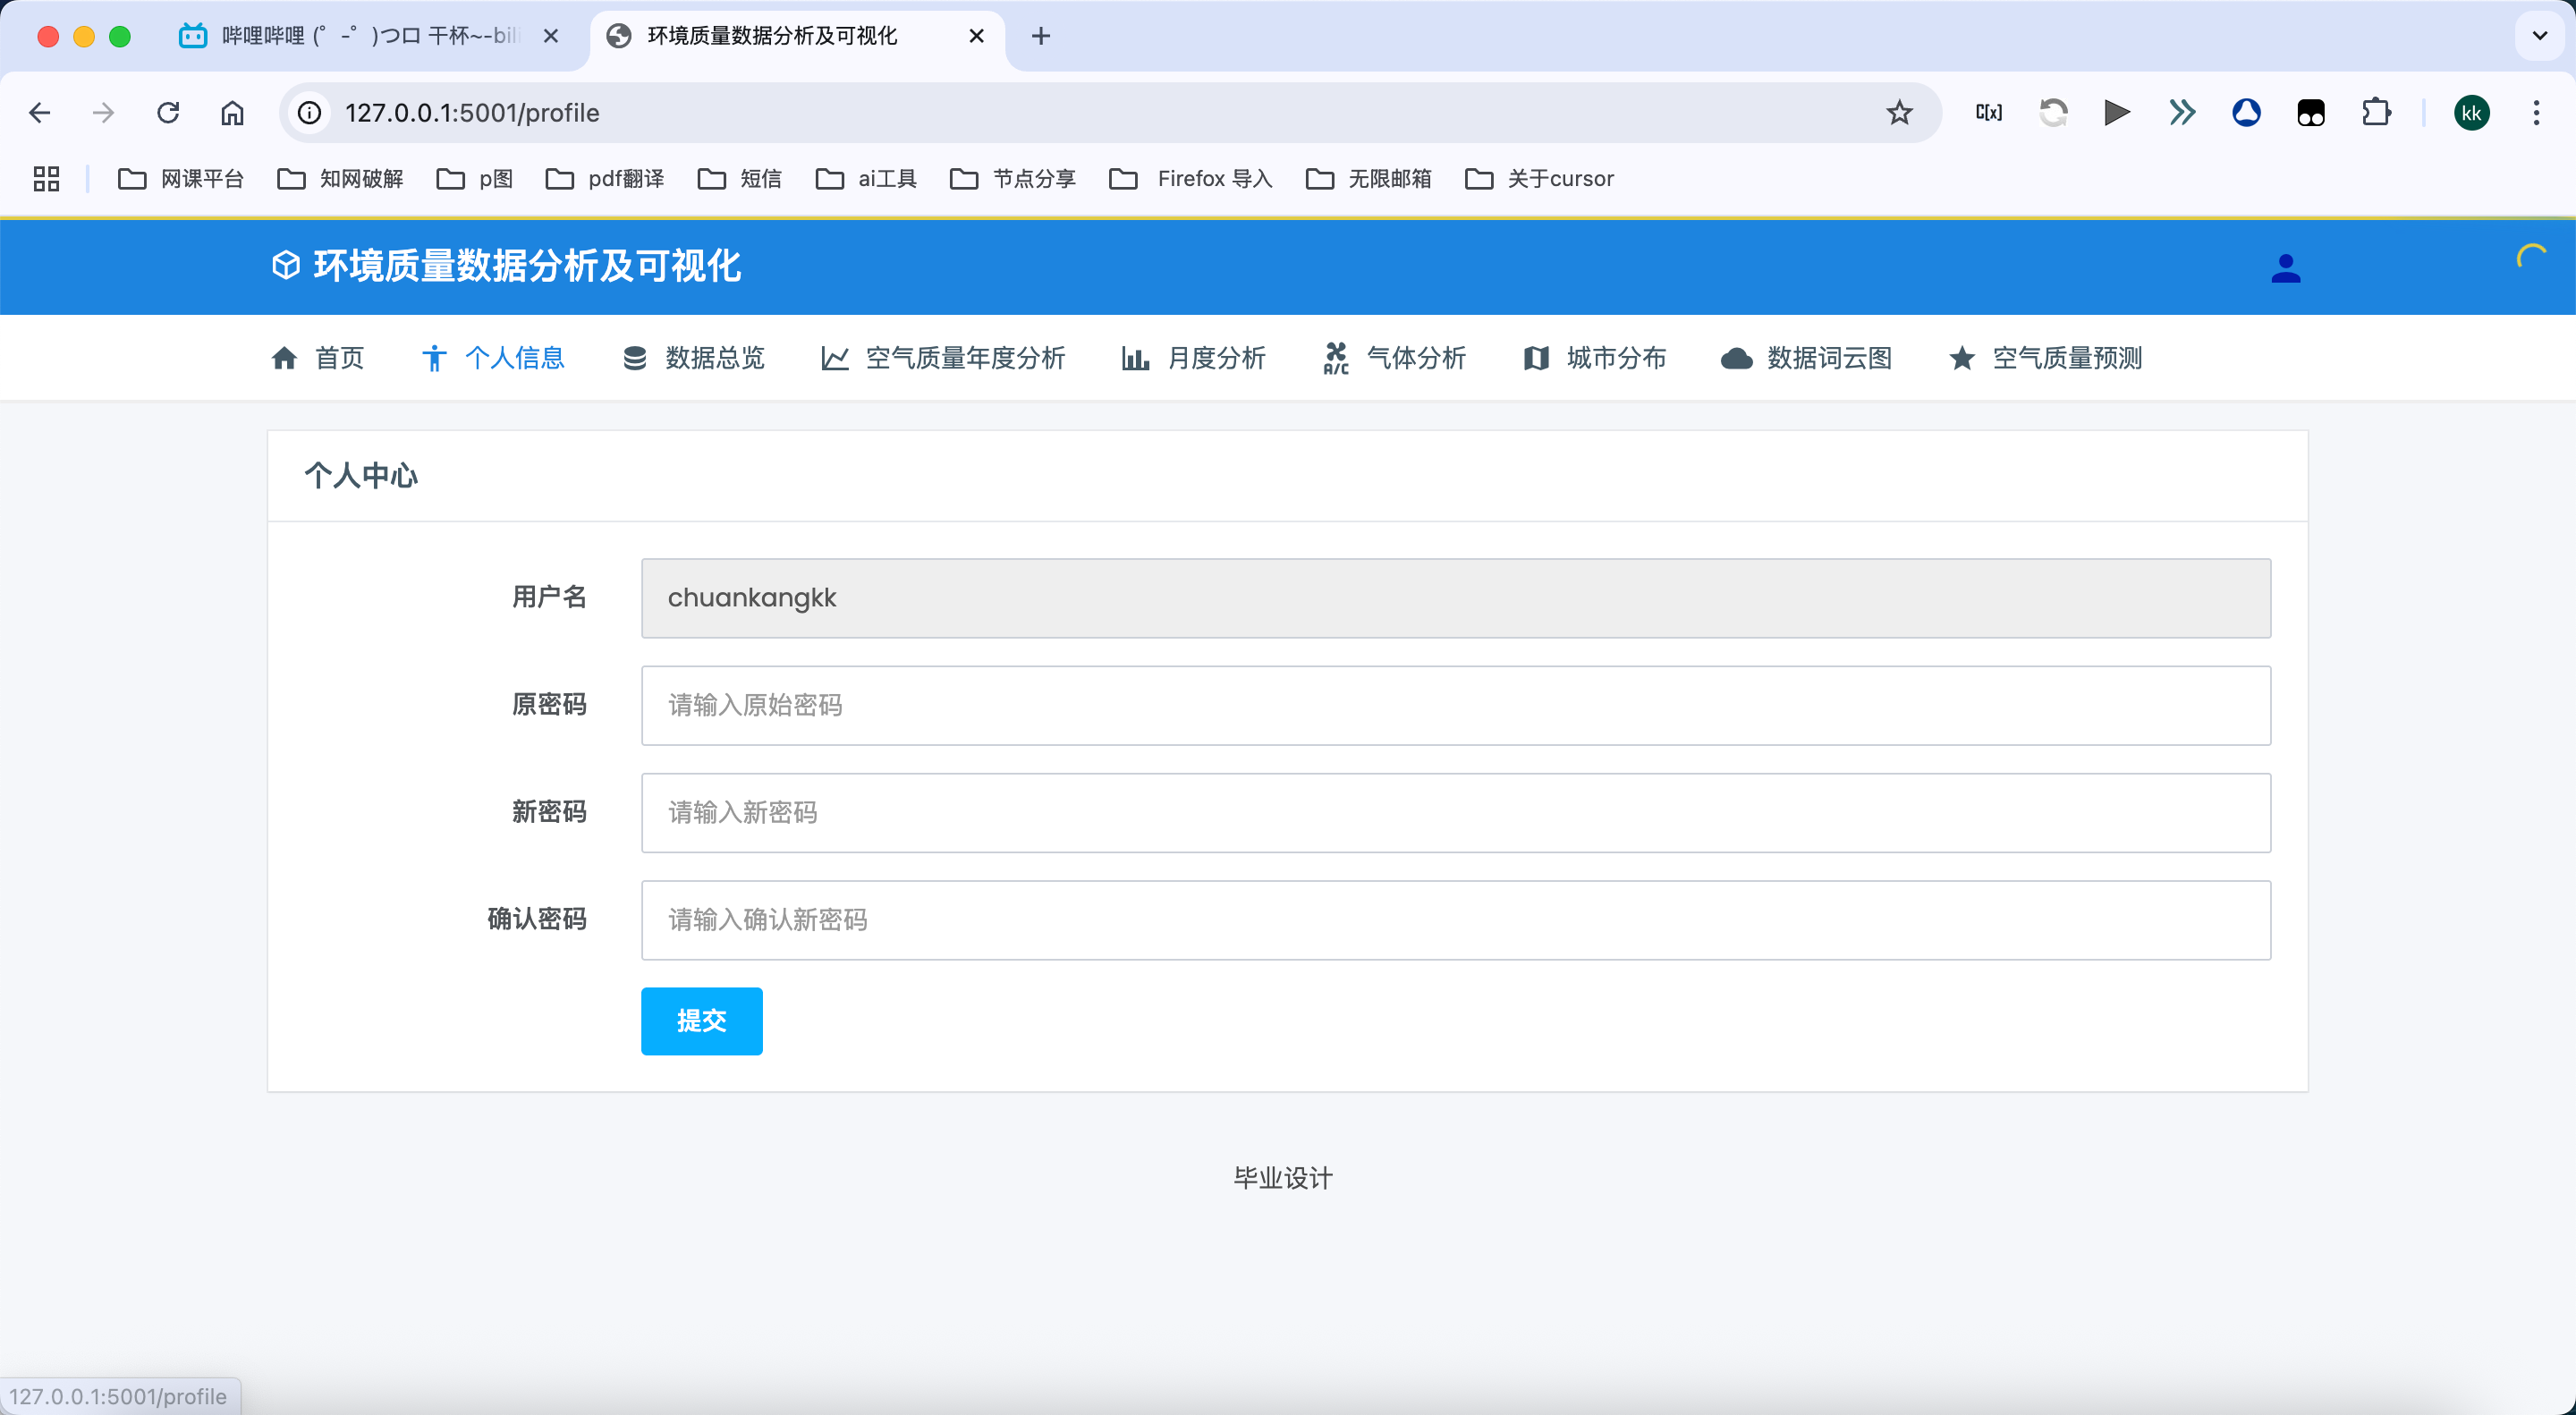
Task: Open the 数据总览 navigation item
Action: coord(693,358)
